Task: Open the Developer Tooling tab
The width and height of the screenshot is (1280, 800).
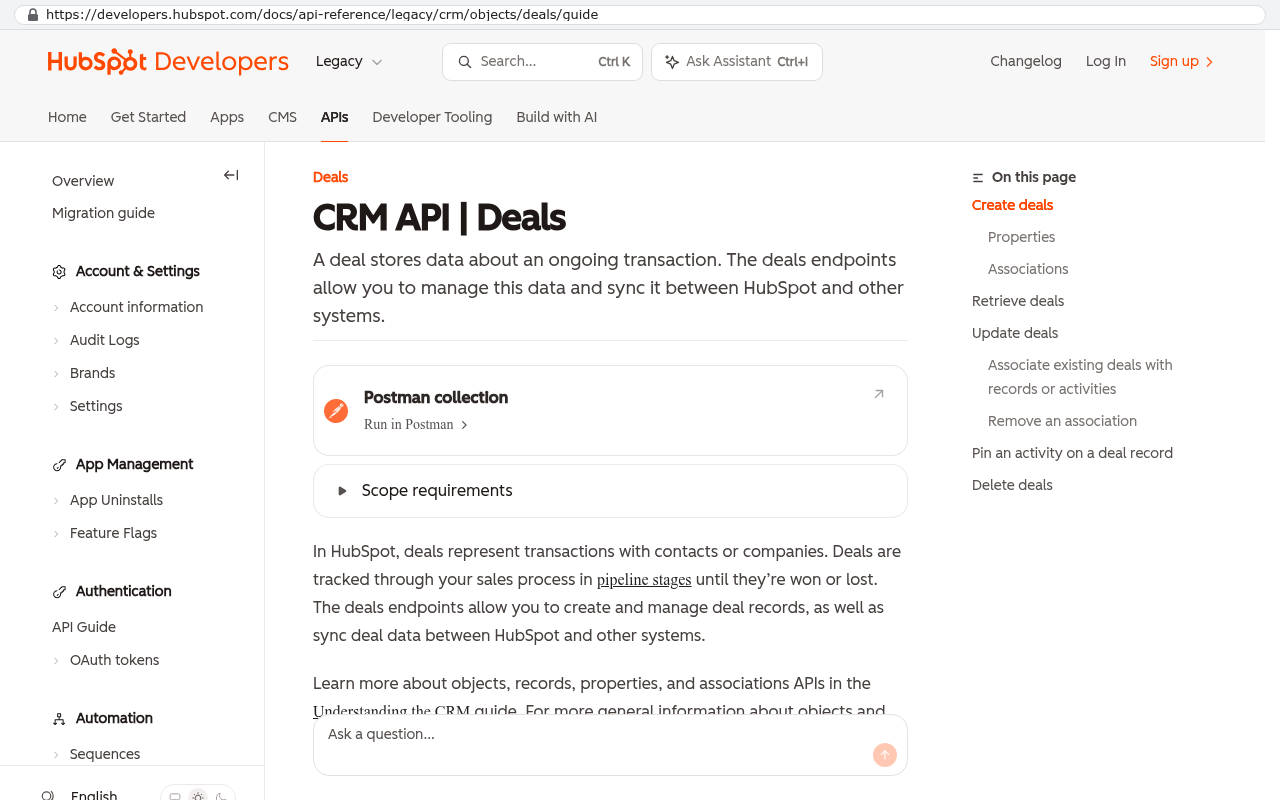Action: (432, 117)
